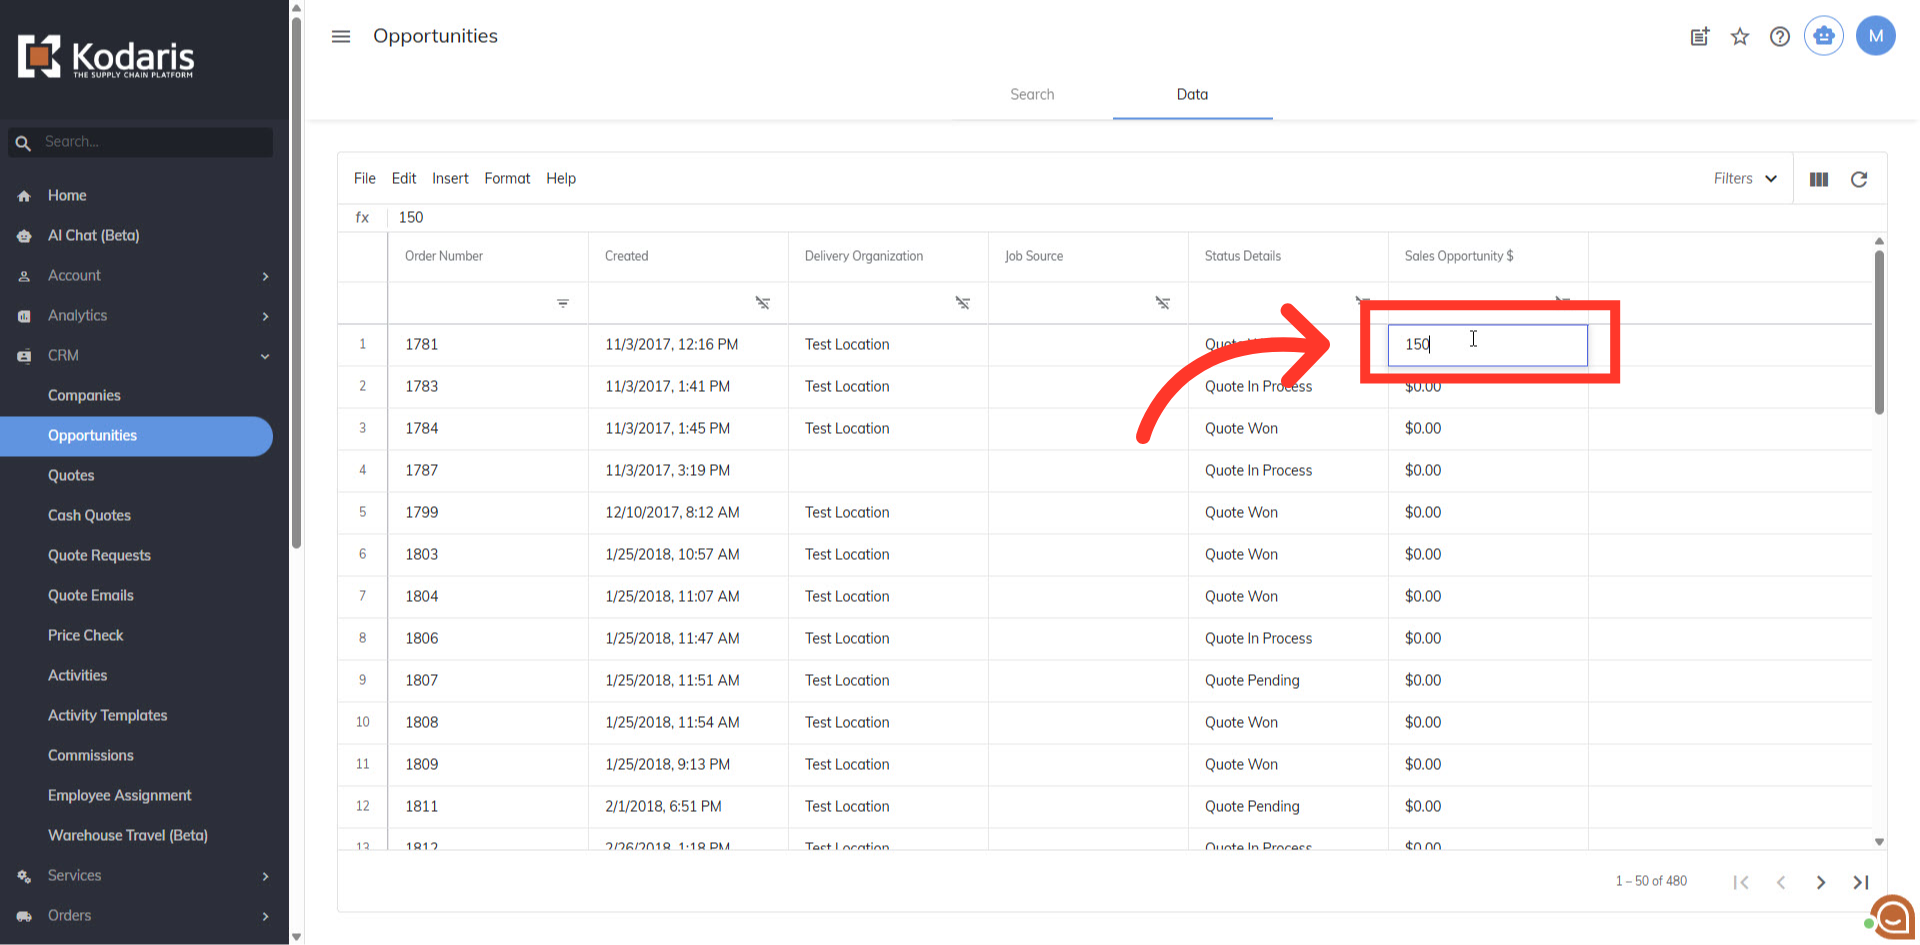
Task: Click the Home icon in sidebar
Action: pyautogui.click(x=24, y=196)
